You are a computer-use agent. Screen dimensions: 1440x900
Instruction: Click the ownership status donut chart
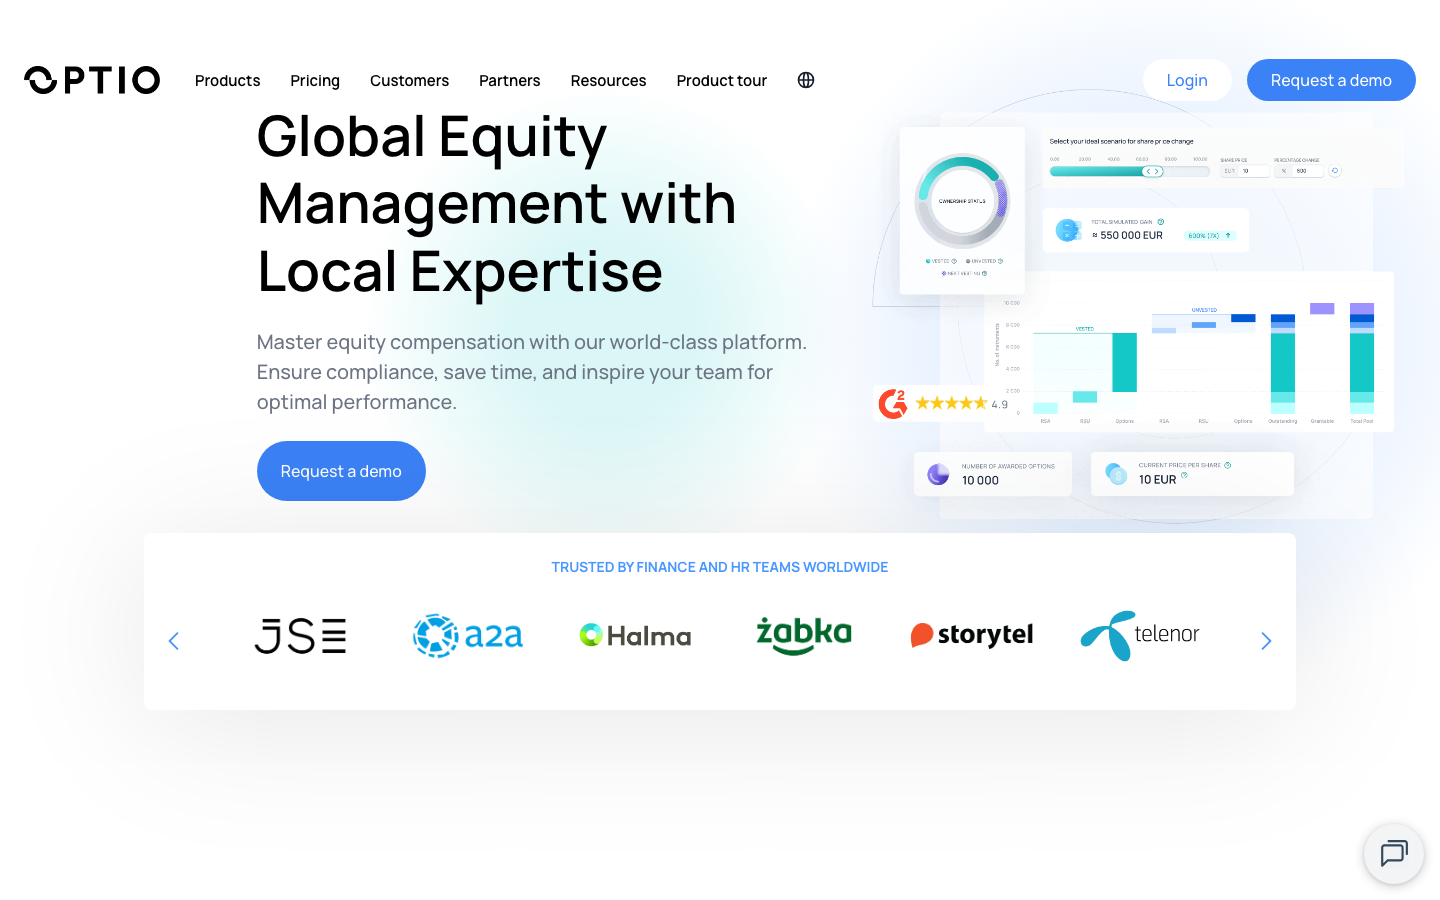pyautogui.click(x=962, y=201)
